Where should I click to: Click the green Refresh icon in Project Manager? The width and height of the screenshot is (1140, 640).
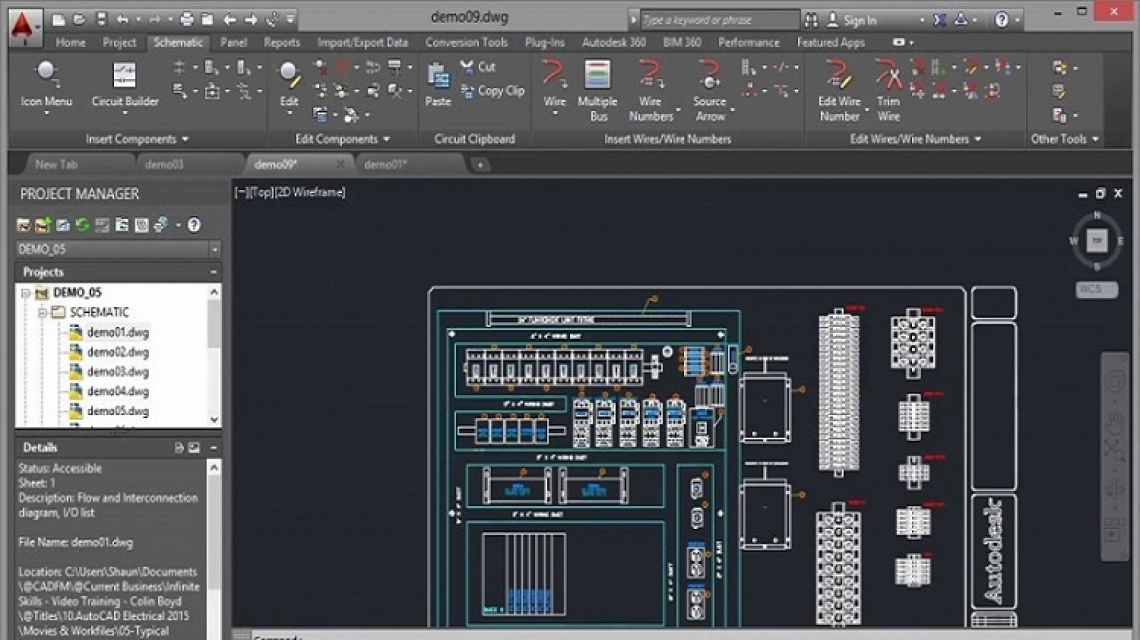[x=82, y=225]
